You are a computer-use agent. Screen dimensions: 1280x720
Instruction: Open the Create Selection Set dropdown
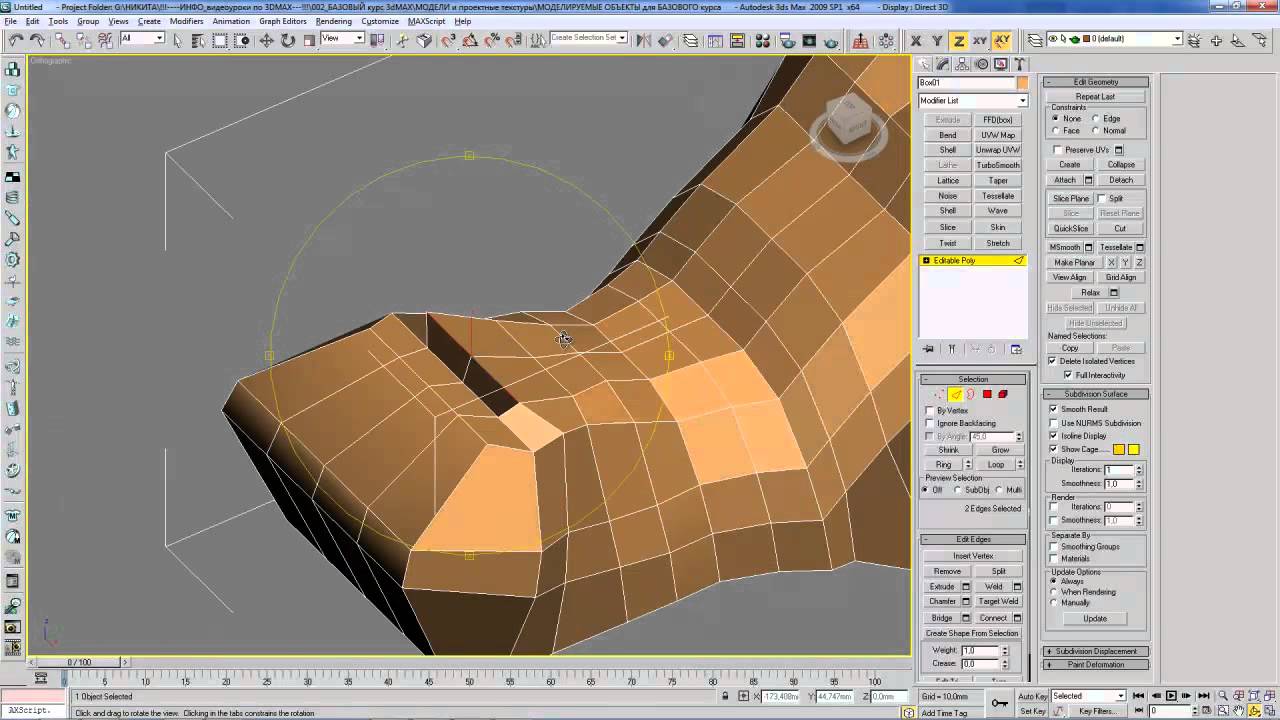pos(589,39)
